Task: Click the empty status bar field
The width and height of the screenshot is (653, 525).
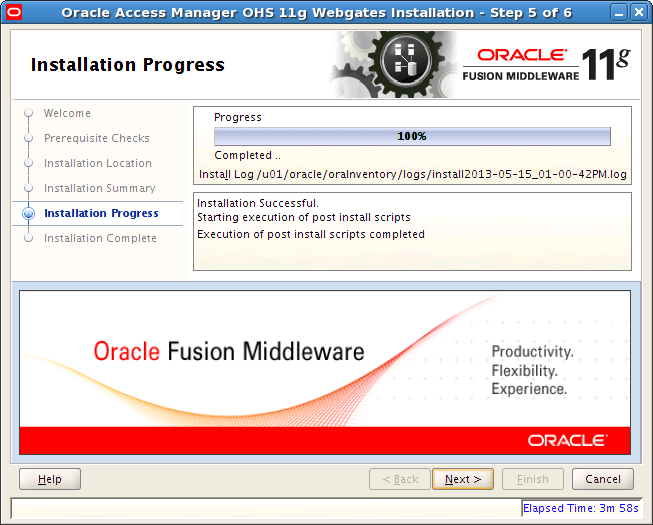Action: (x=266, y=508)
